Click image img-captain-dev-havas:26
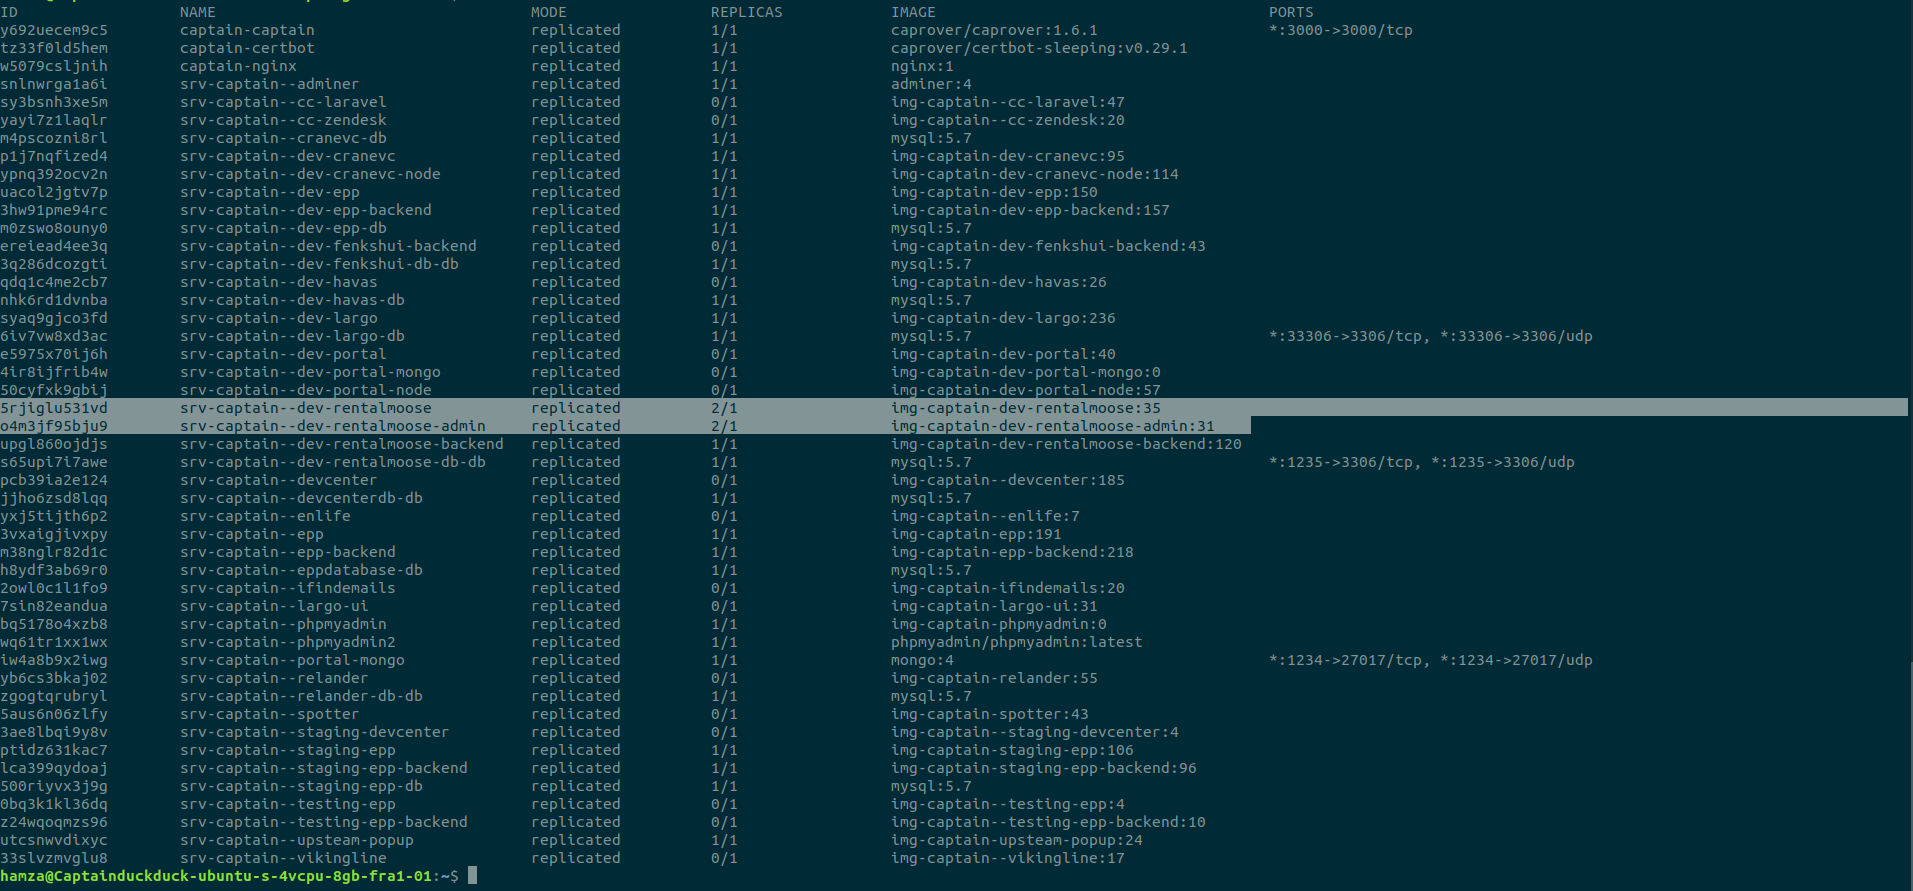The image size is (1913, 891). coord(999,282)
